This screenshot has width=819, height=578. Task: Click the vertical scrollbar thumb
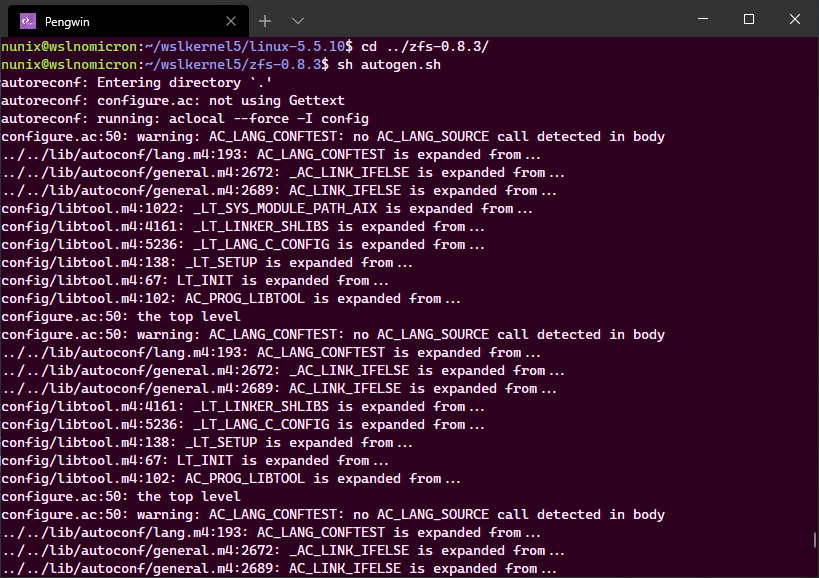814,539
